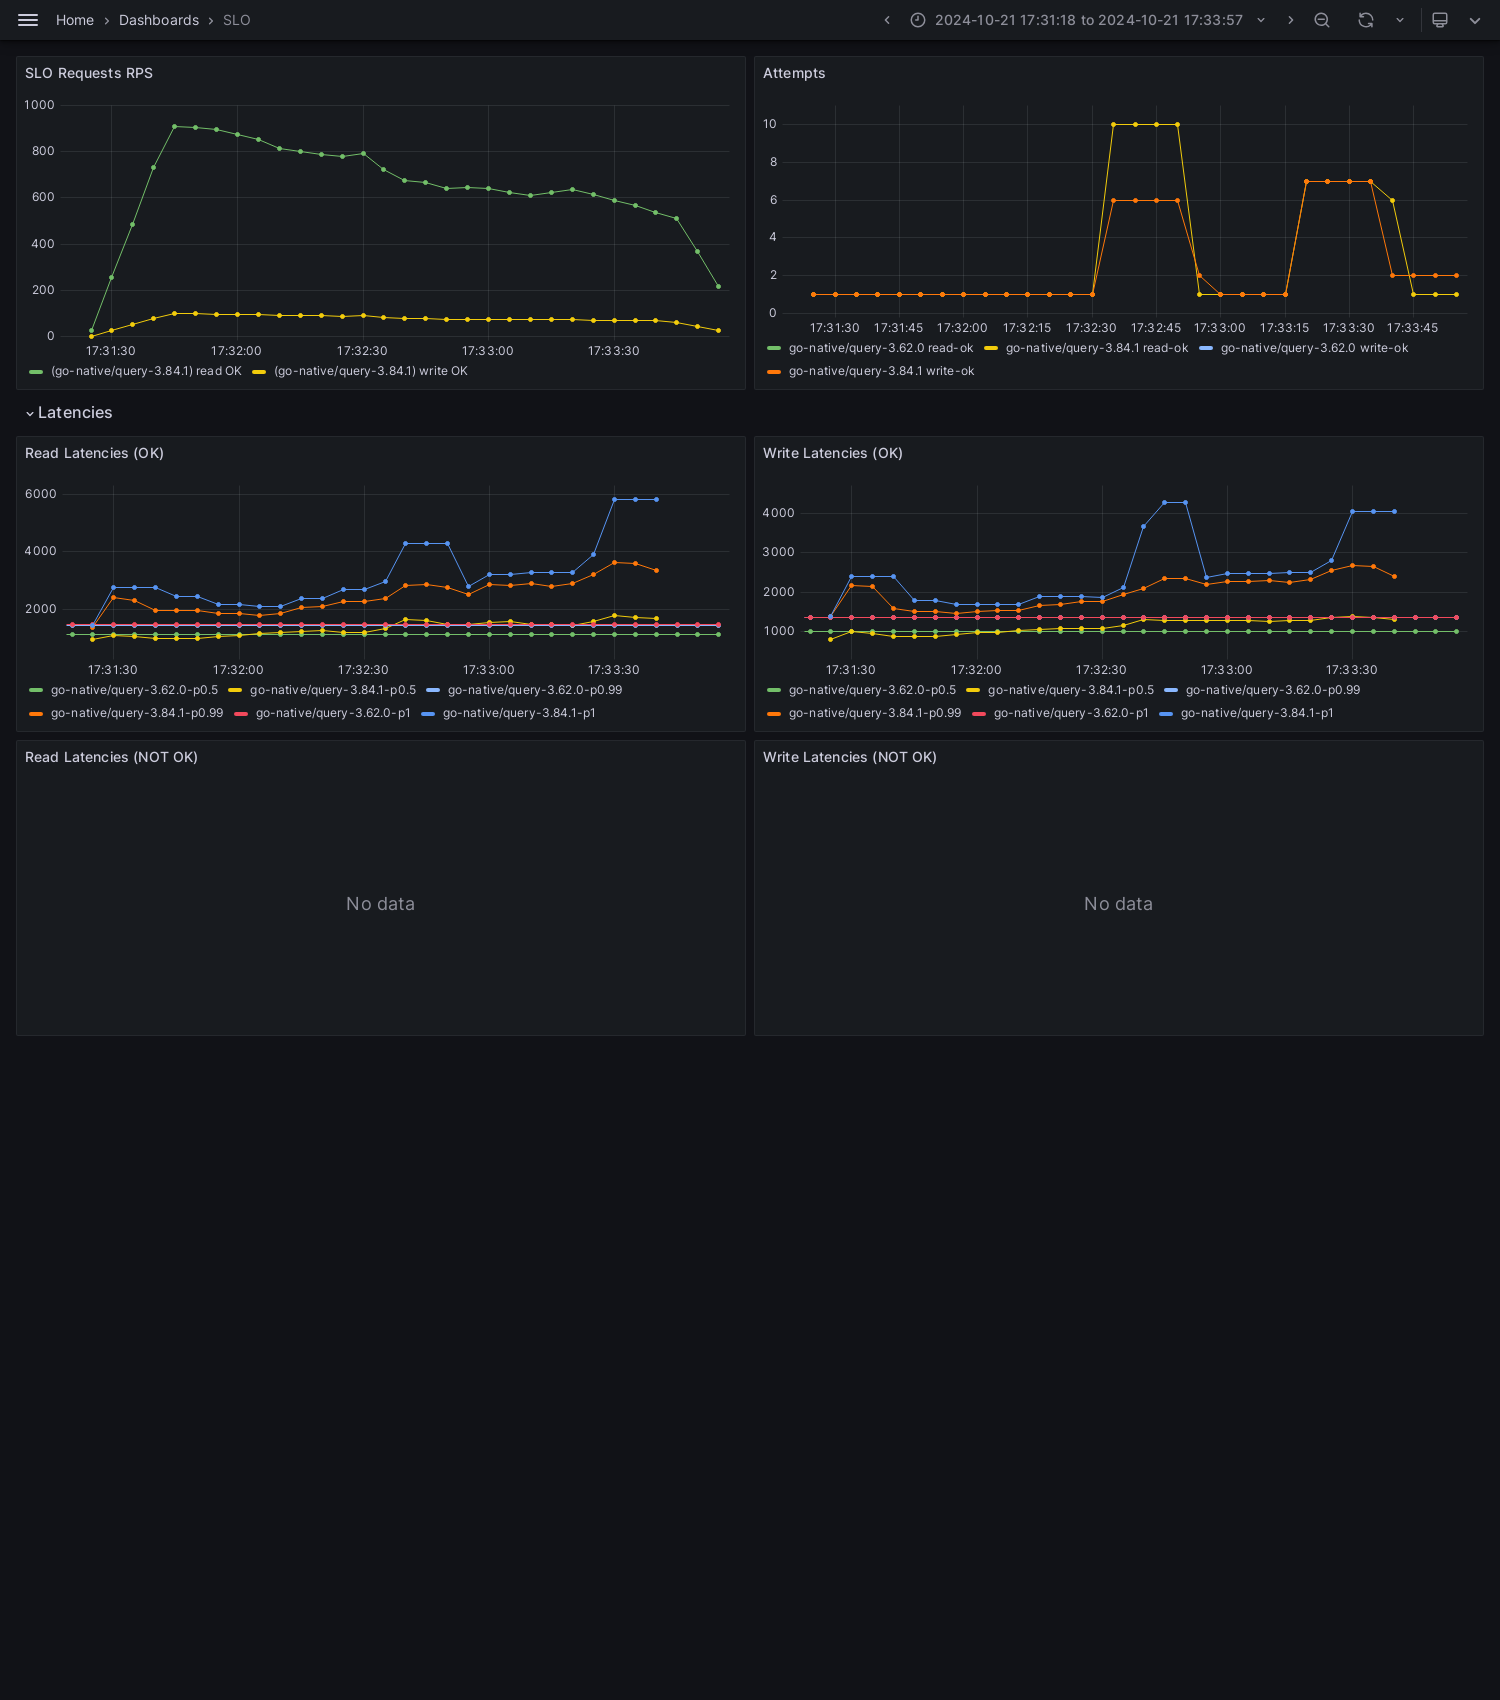This screenshot has height=1700, width=1500.
Task: Open the hamburger navigation menu
Action: [28, 20]
